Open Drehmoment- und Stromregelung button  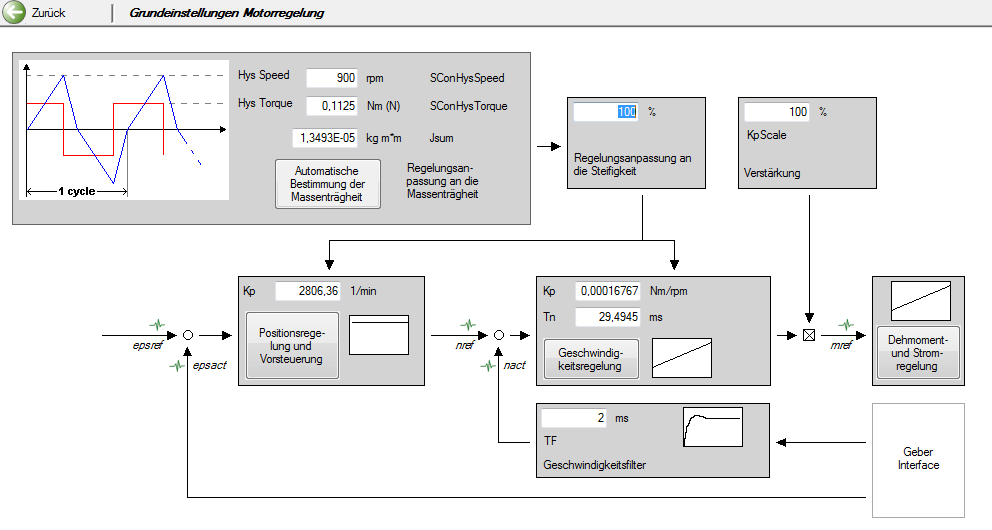[917, 353]
